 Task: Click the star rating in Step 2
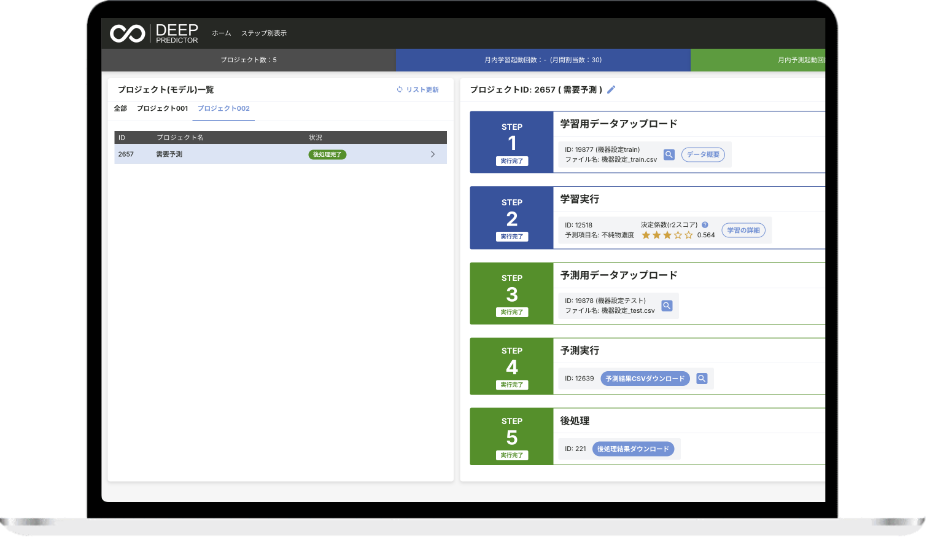[x=668, y=235]
